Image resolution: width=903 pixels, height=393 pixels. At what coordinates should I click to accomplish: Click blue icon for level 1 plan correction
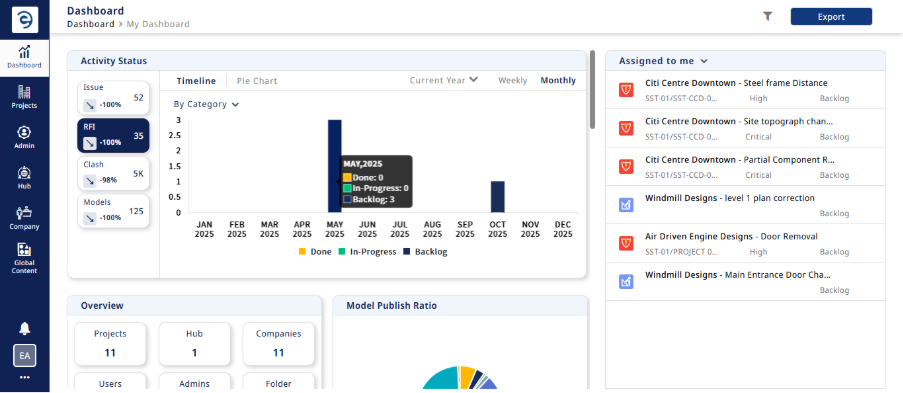pyautogui.click(x=626, y=205)
